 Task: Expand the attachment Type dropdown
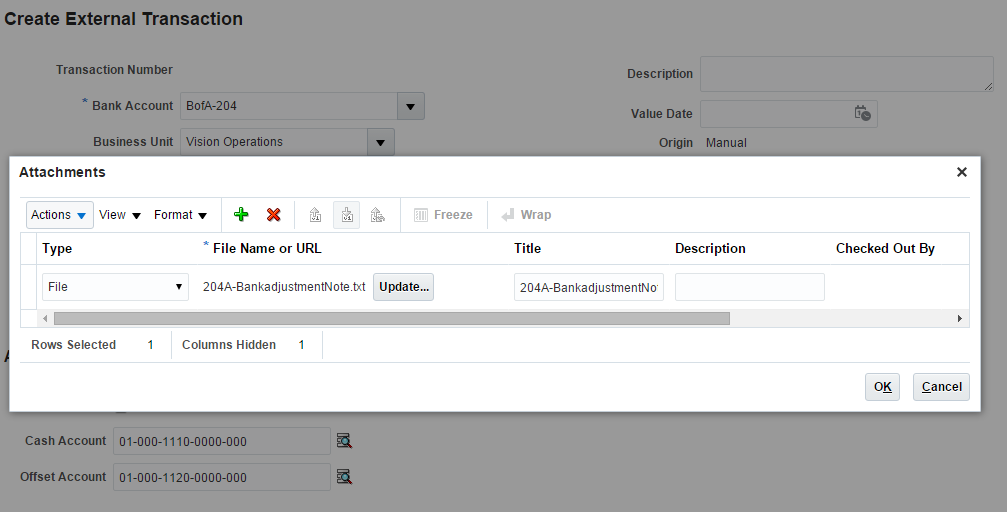180,287
